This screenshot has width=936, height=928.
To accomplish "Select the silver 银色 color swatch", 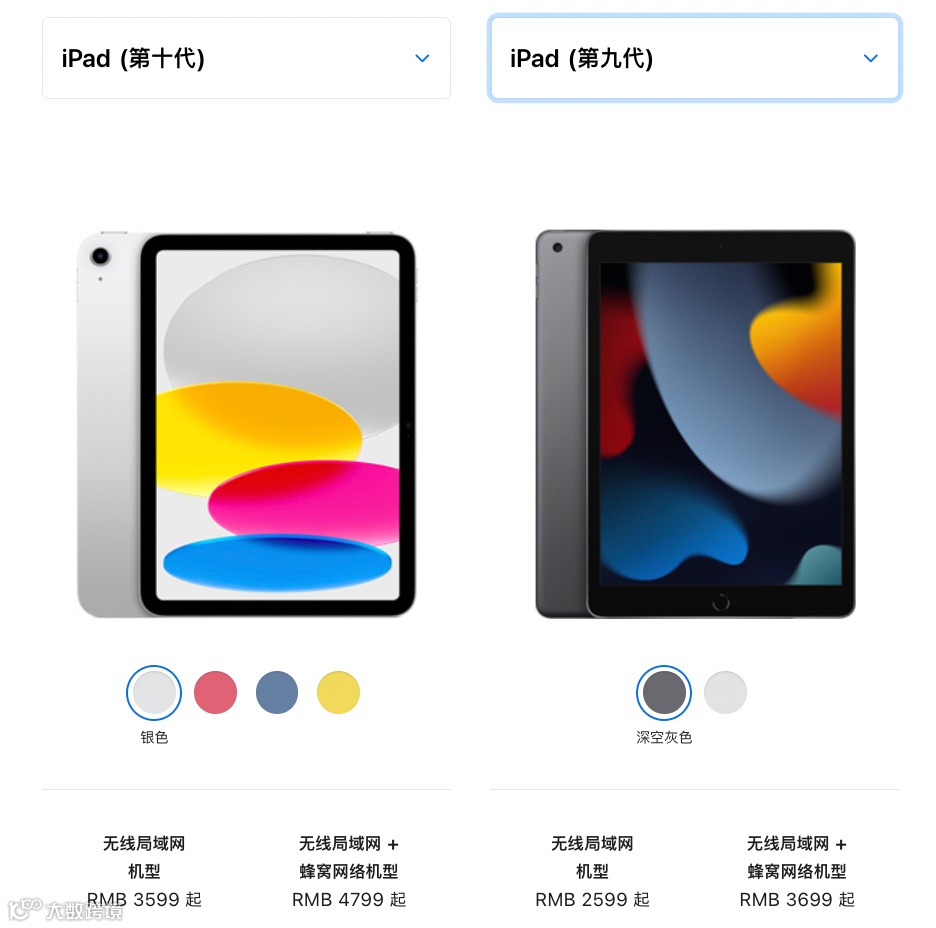I will pos(154,692).
